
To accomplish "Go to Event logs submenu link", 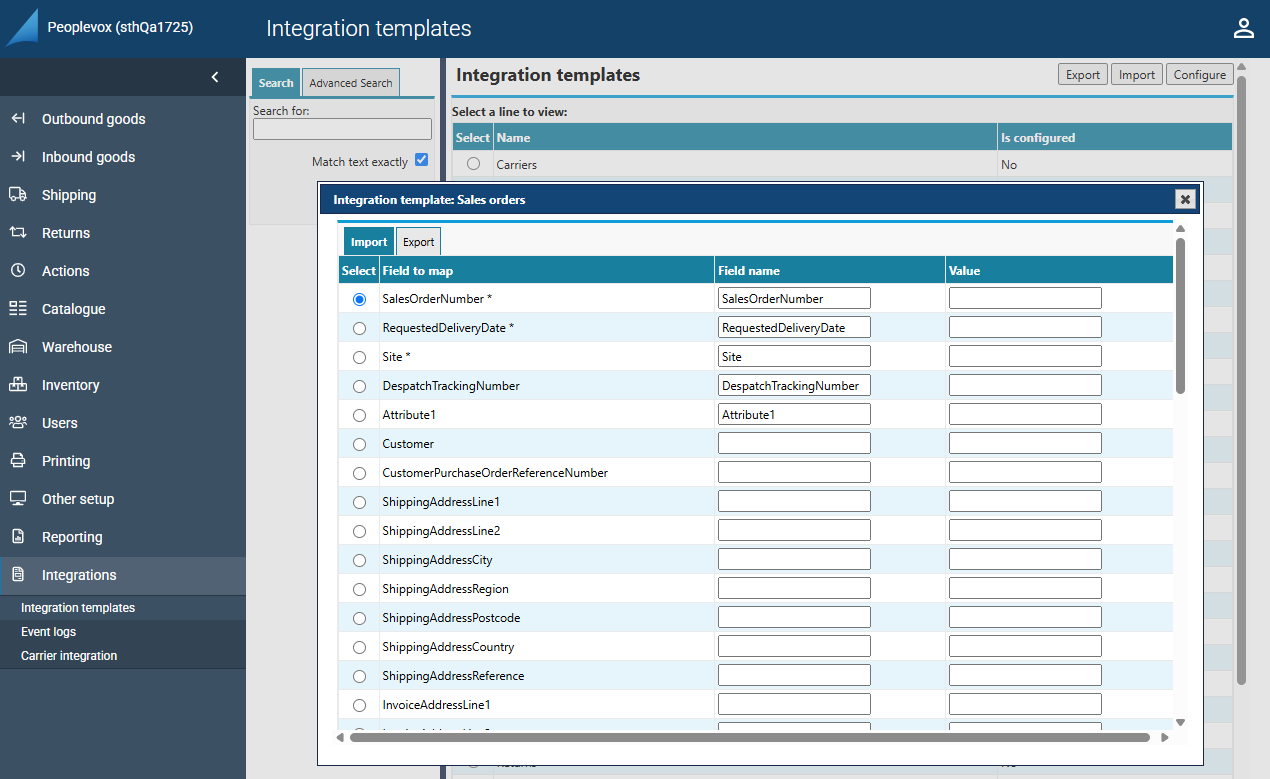I will pyautogui.click(x=48, y=632).
